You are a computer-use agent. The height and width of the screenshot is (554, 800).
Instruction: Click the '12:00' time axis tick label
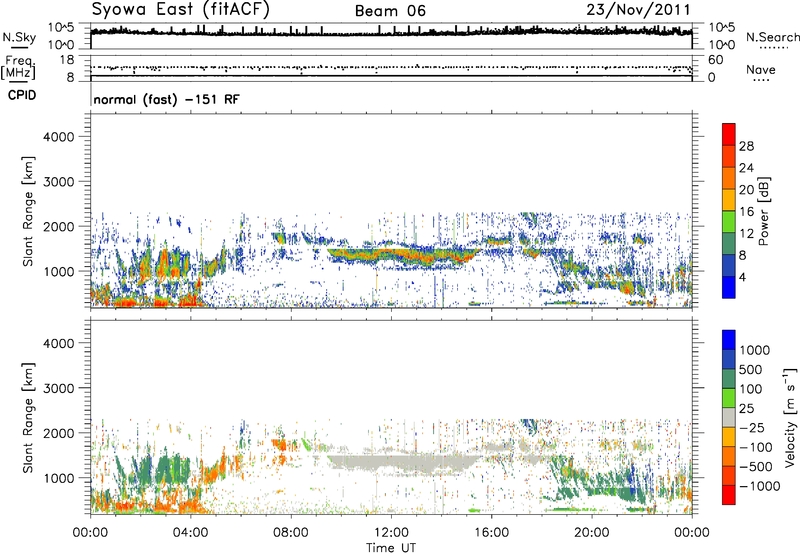tap(391, 533)
